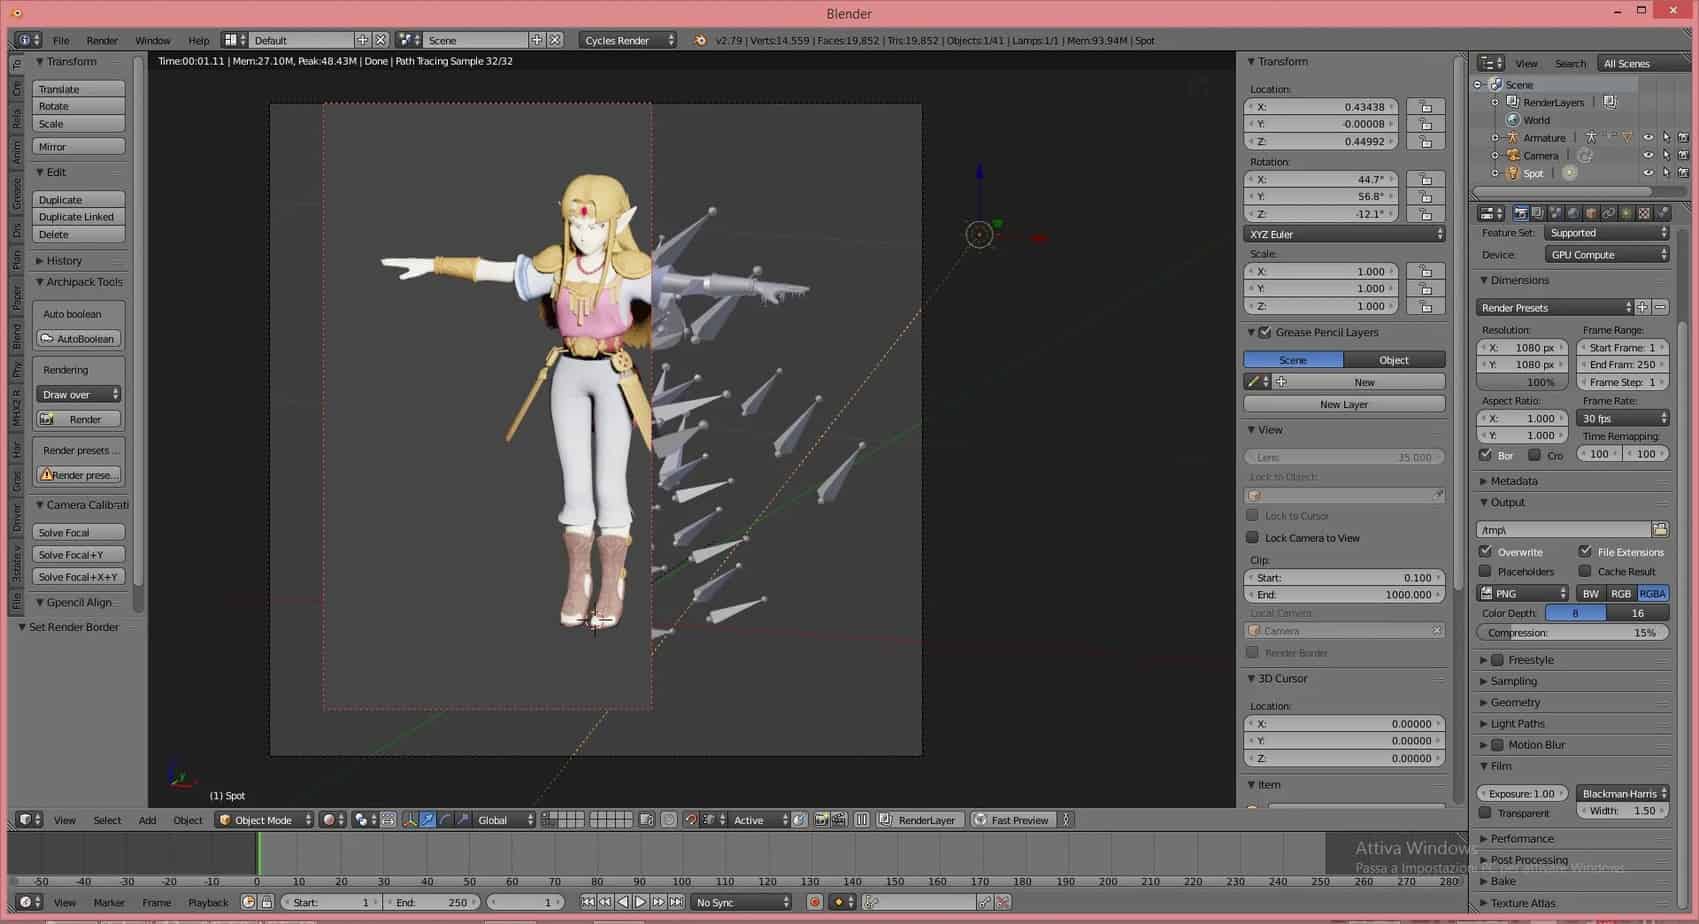Screen dimensions: 1699x924
Task: Play the animation in reverse
Action: (x=623, y=902)
